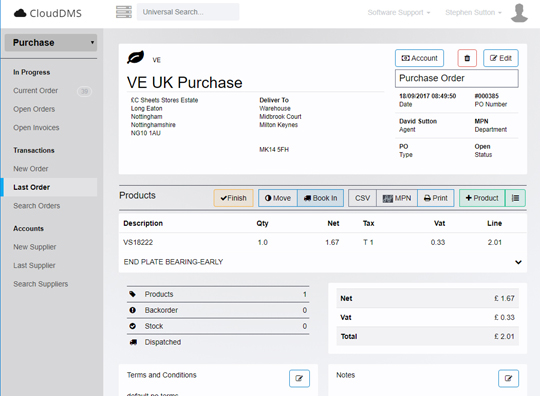Click the David Sutton agent name
This screenshot has height=396, width=540.
point(418,121)
